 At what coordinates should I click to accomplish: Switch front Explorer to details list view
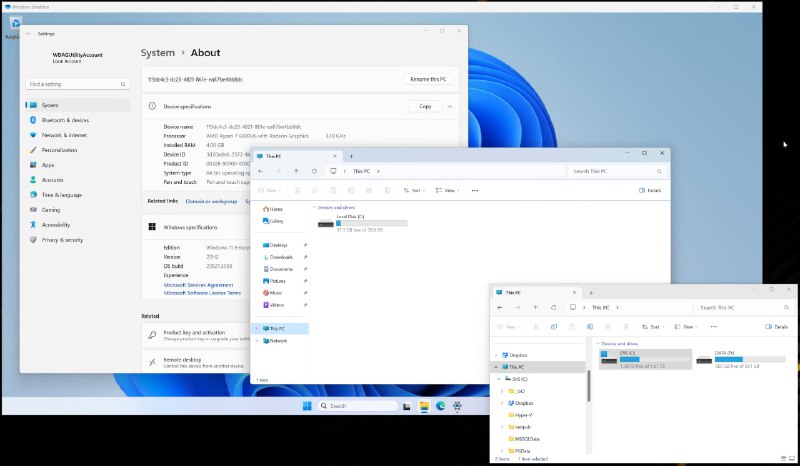[784, 458]
